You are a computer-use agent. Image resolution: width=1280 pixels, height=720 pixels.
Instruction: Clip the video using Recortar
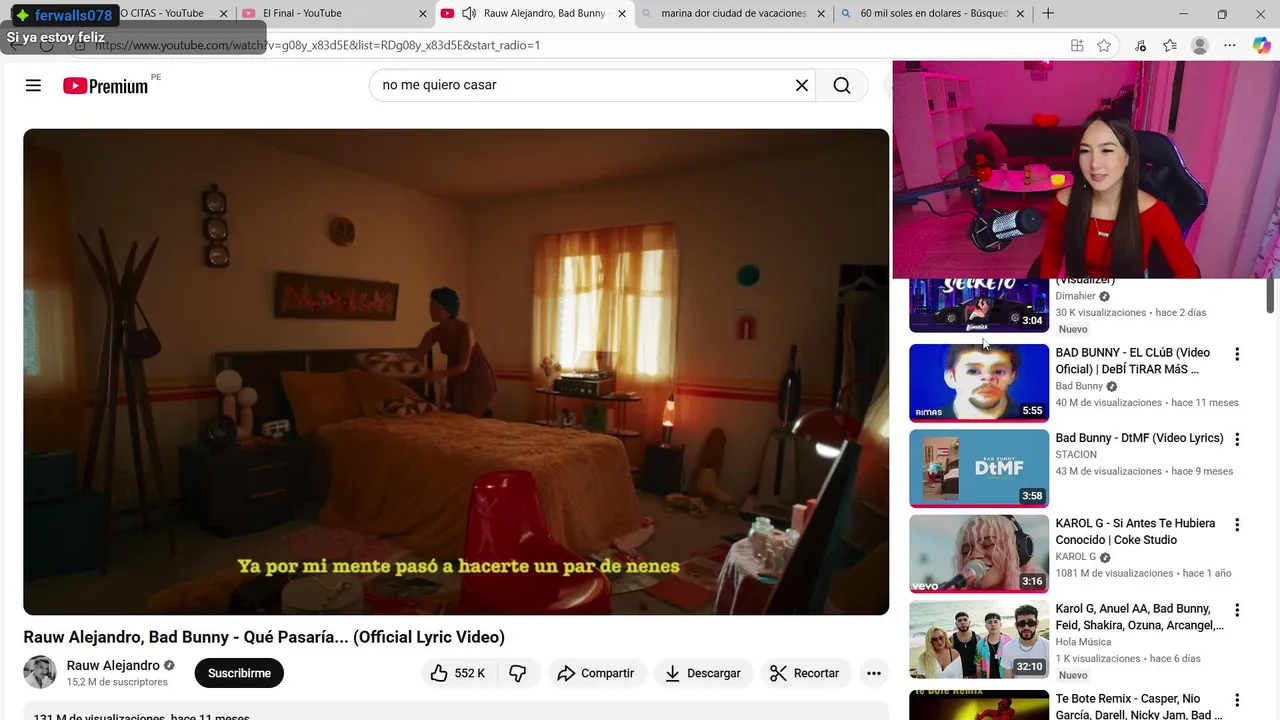805,673
